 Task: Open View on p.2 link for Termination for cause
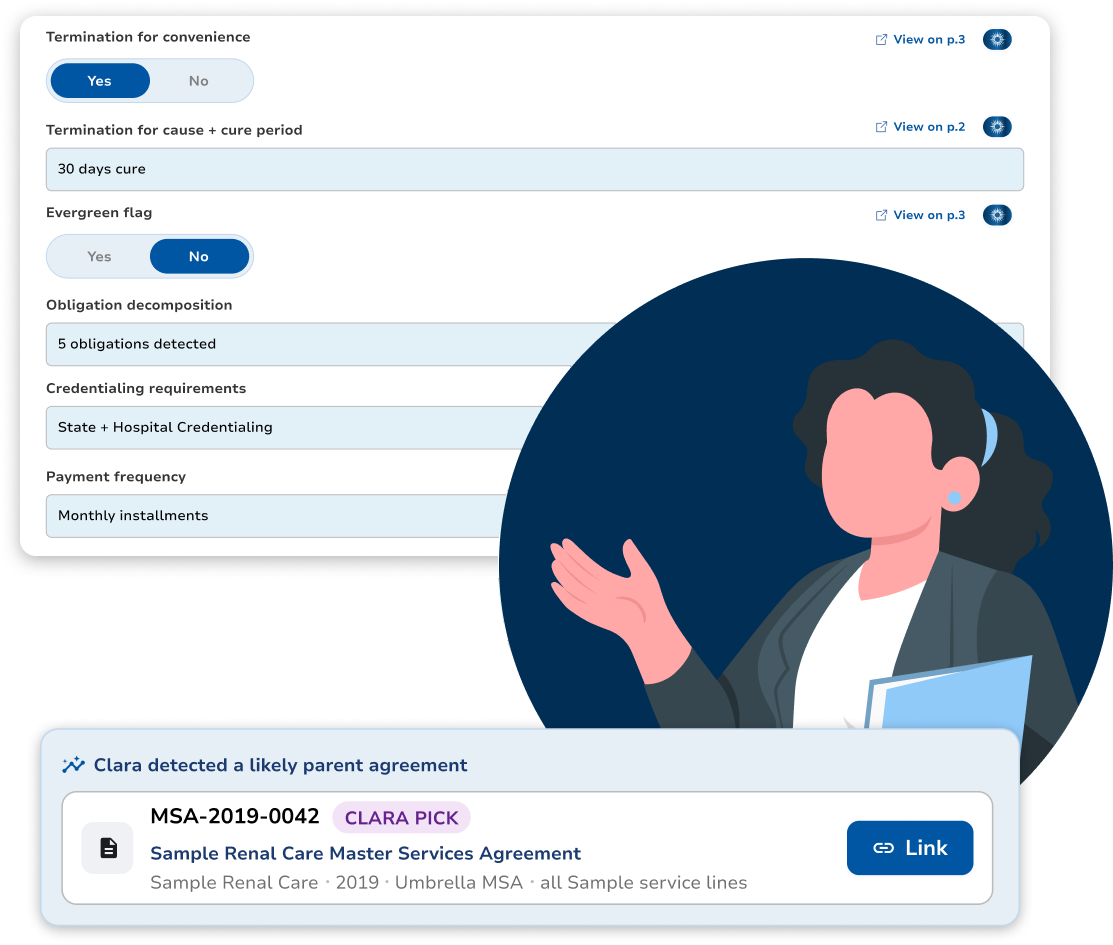click(x=920, y=127)
